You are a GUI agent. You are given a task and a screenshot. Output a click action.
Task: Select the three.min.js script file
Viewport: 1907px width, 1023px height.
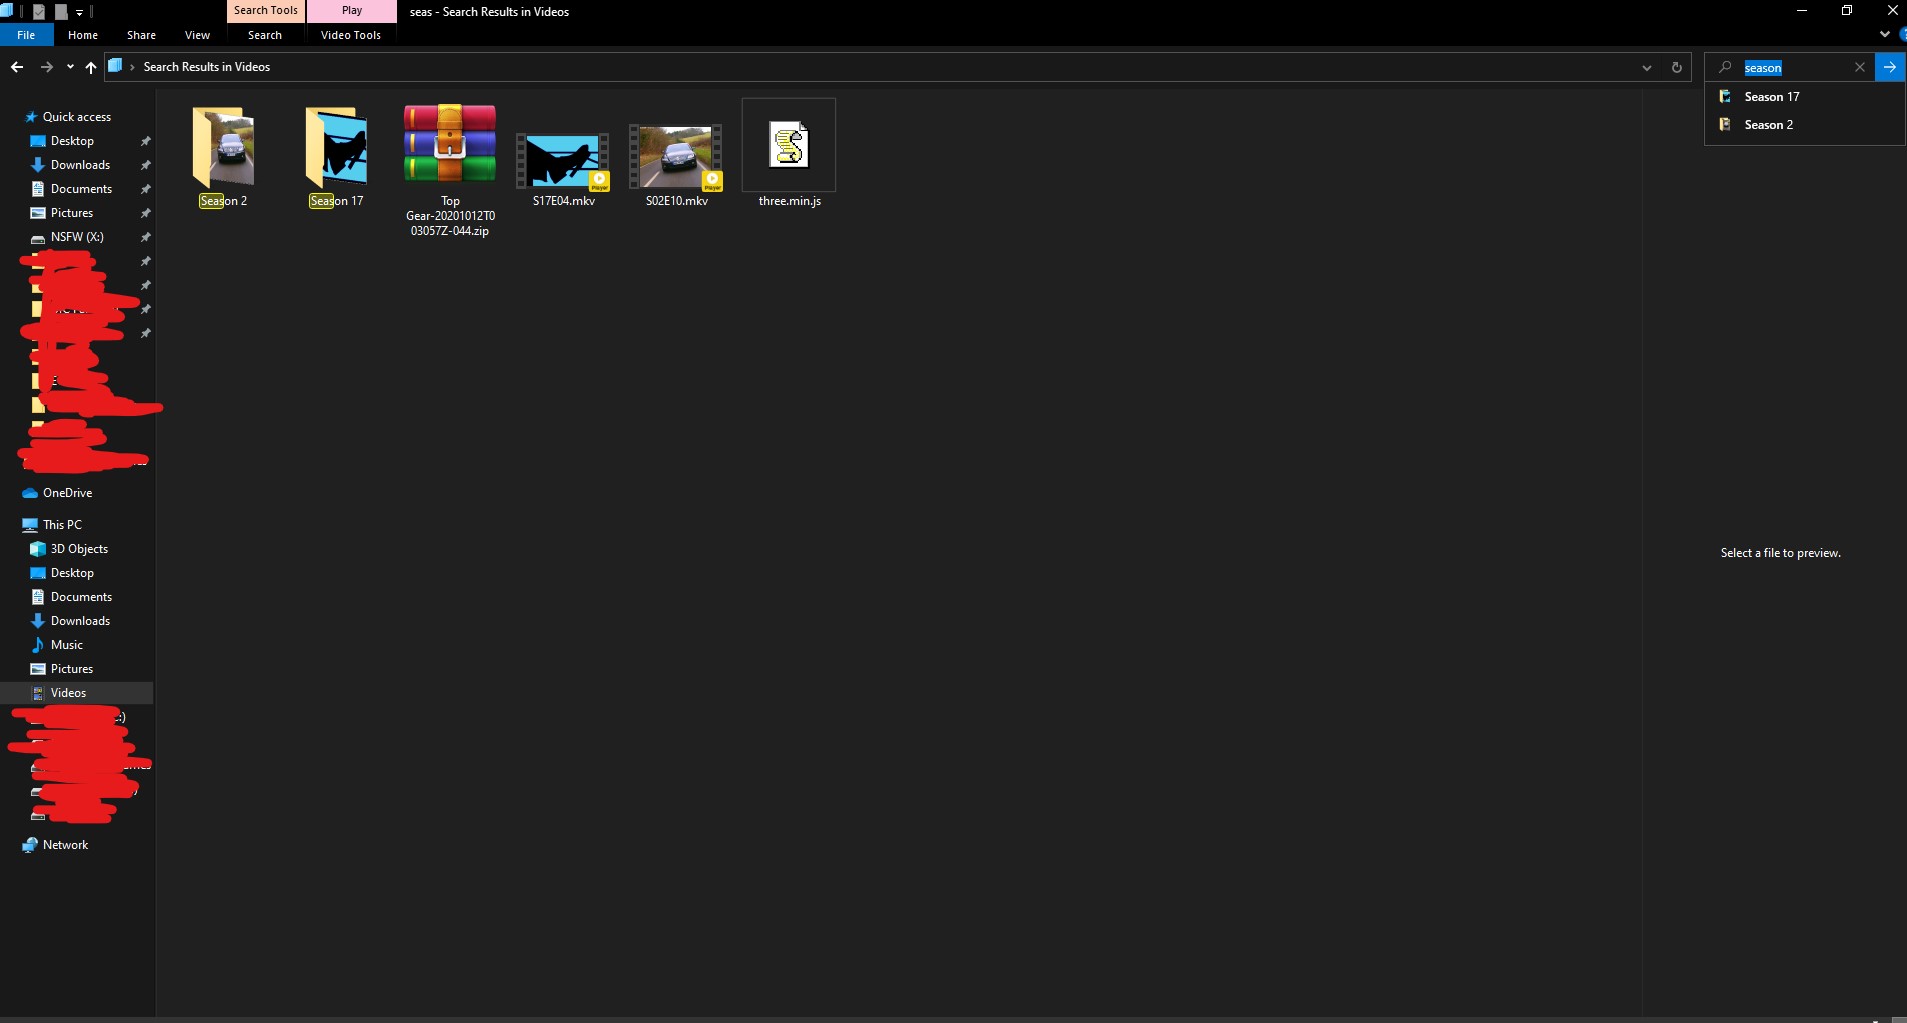[x=789, y=155]
